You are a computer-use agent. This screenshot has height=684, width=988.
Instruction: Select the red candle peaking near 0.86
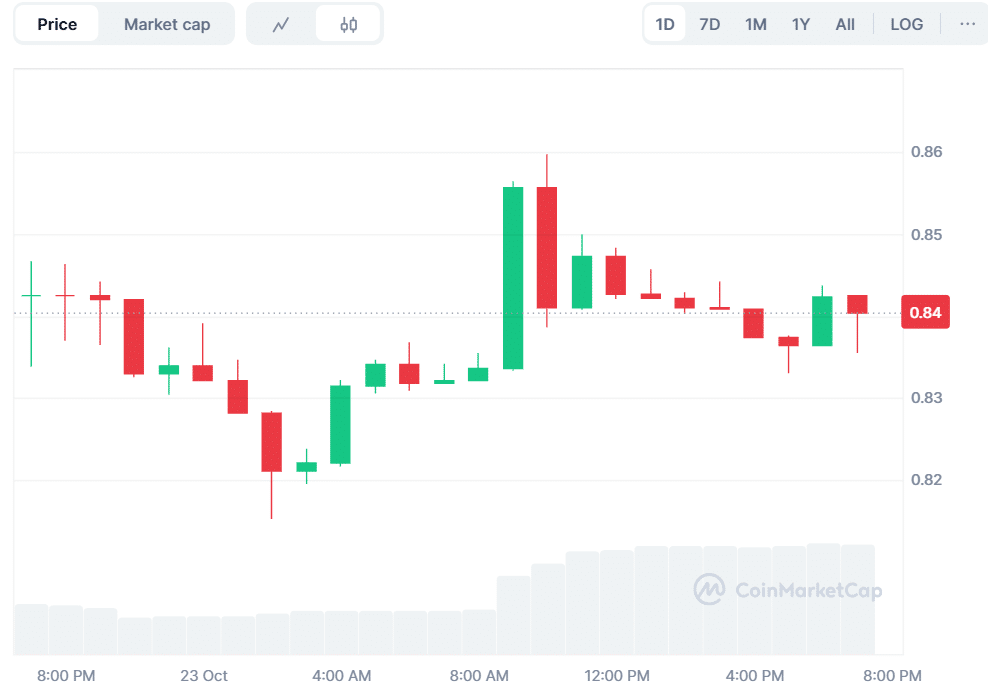click(x=547, y=247)
